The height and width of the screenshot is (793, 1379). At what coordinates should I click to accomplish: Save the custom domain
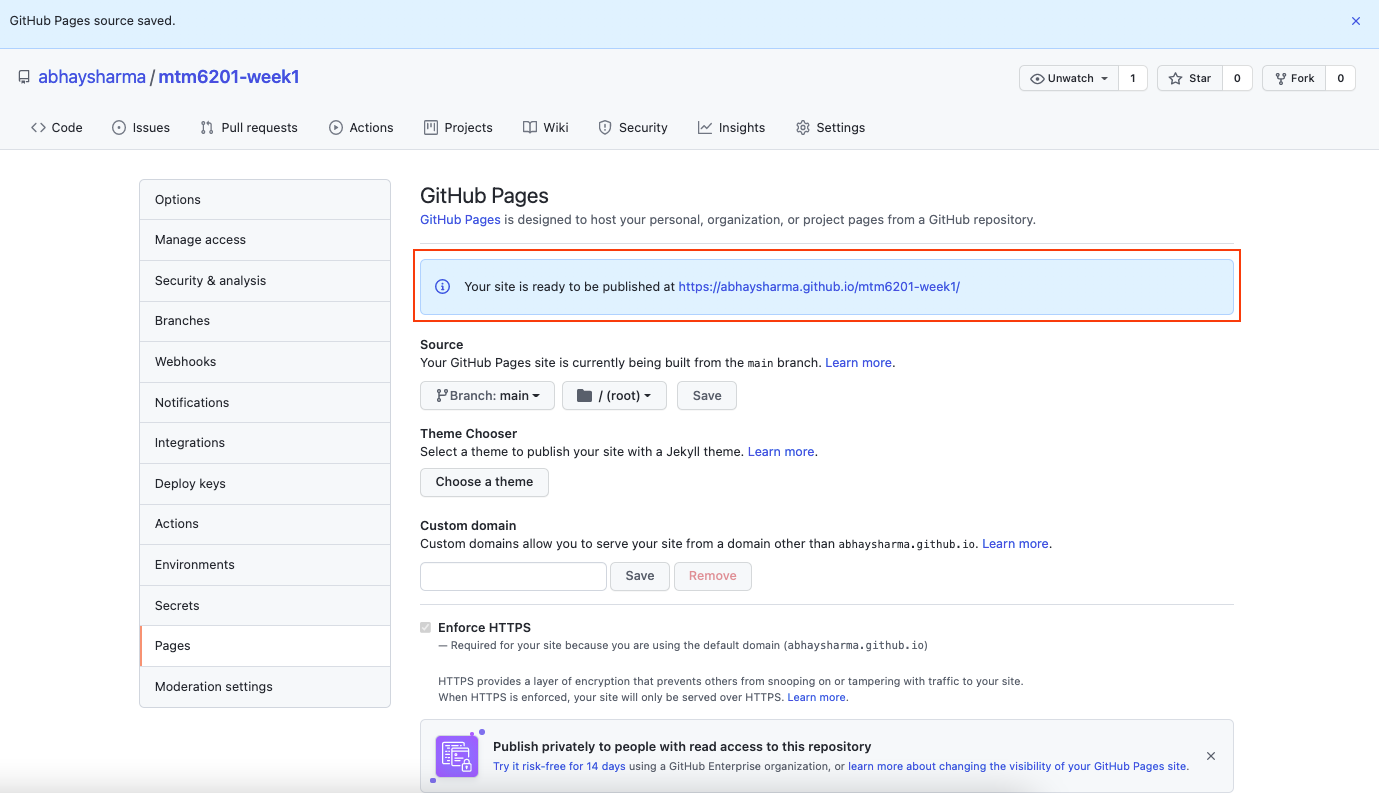tap(640, 576)
